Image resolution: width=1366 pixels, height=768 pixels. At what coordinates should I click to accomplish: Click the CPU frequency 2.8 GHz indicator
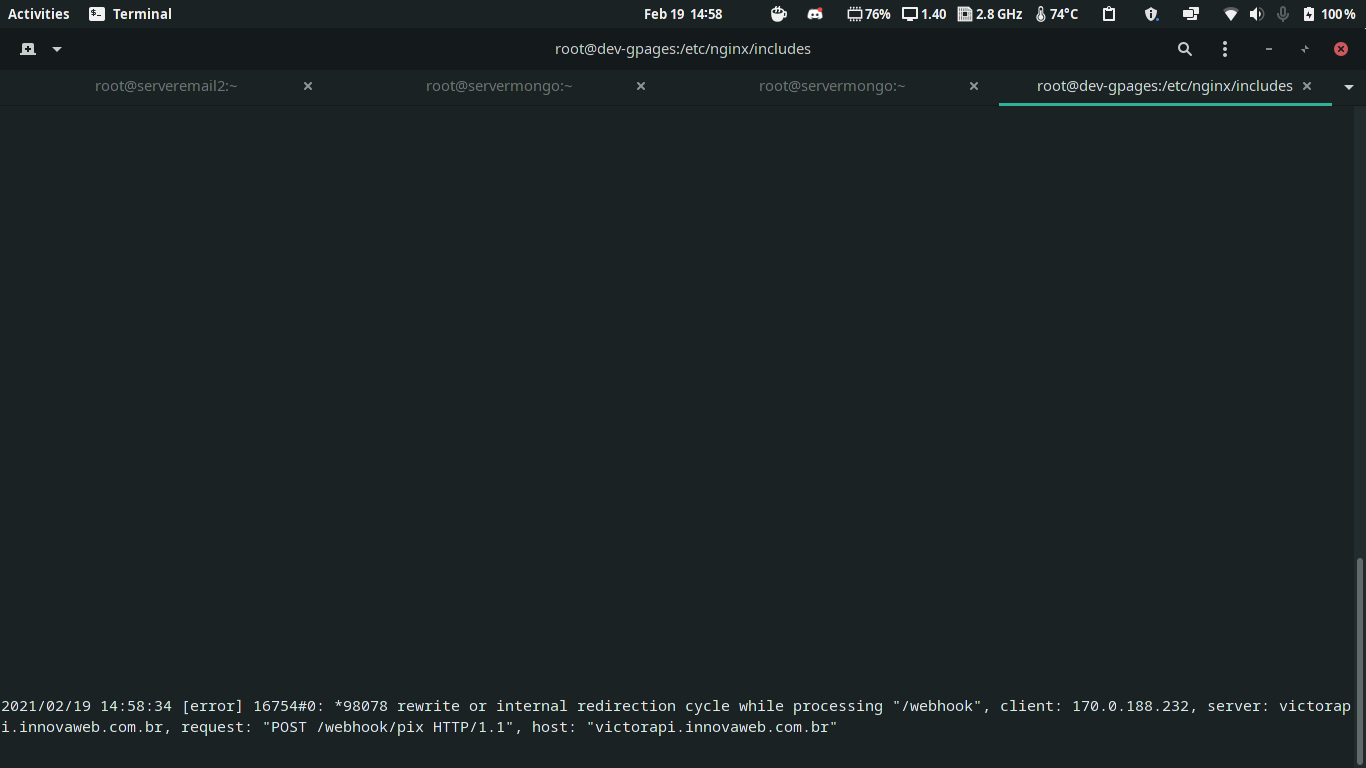(x=990, y=14)
